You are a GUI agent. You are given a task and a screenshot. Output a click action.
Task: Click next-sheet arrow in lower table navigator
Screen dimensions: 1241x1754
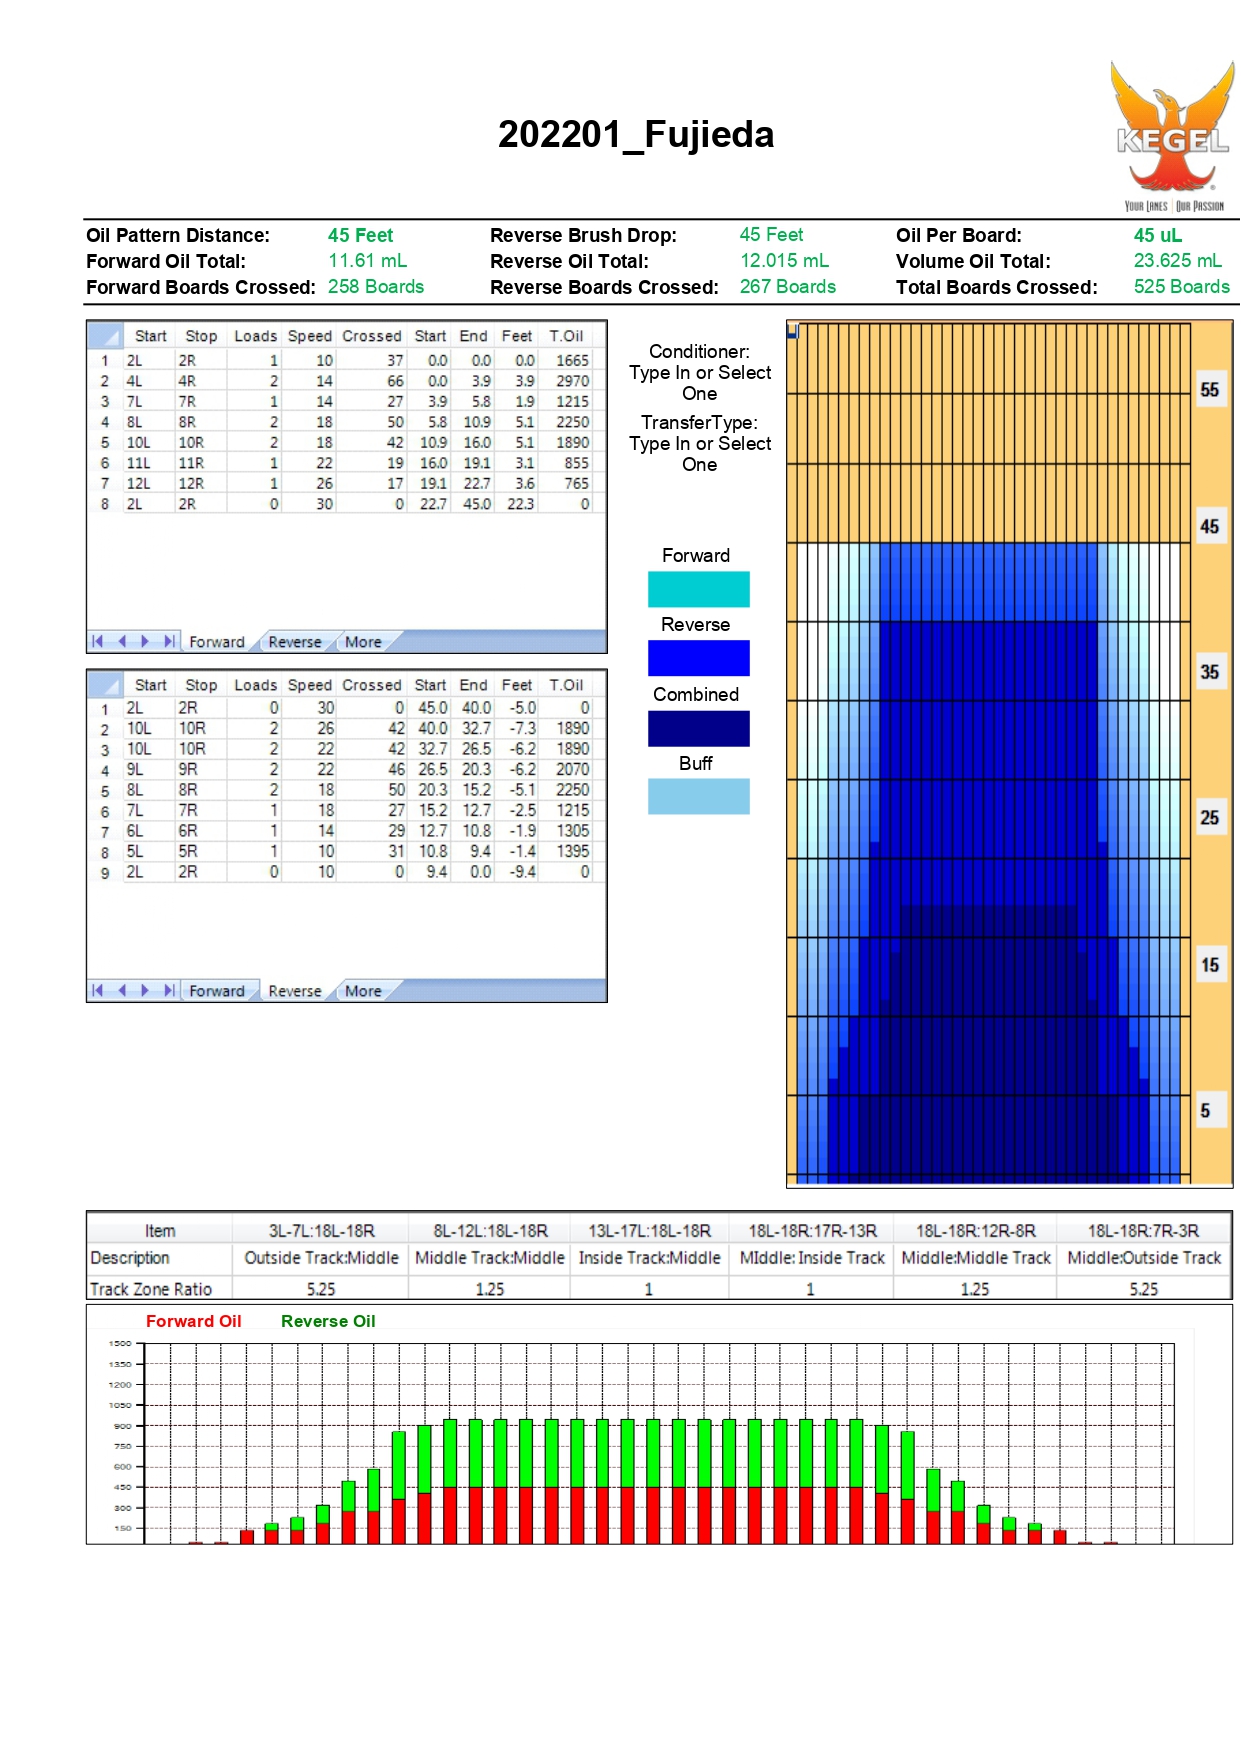(x=145, y=990)
